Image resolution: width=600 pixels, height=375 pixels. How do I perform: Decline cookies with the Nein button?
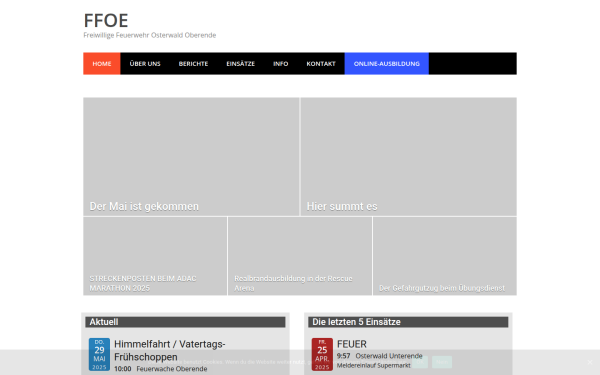(x=442, y=362)
